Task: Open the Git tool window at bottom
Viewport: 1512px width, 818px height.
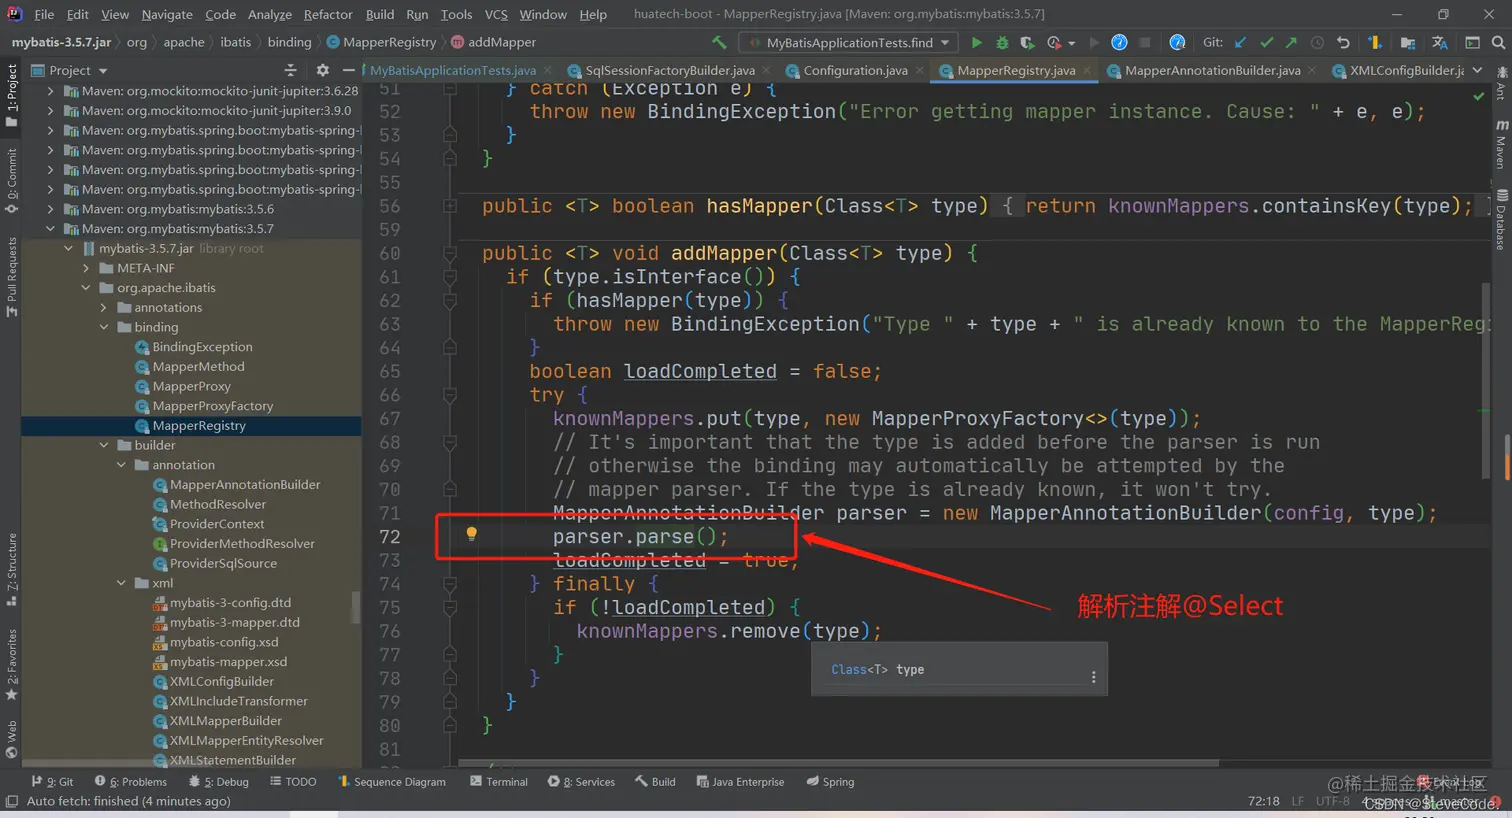Action: click(53, 782)
